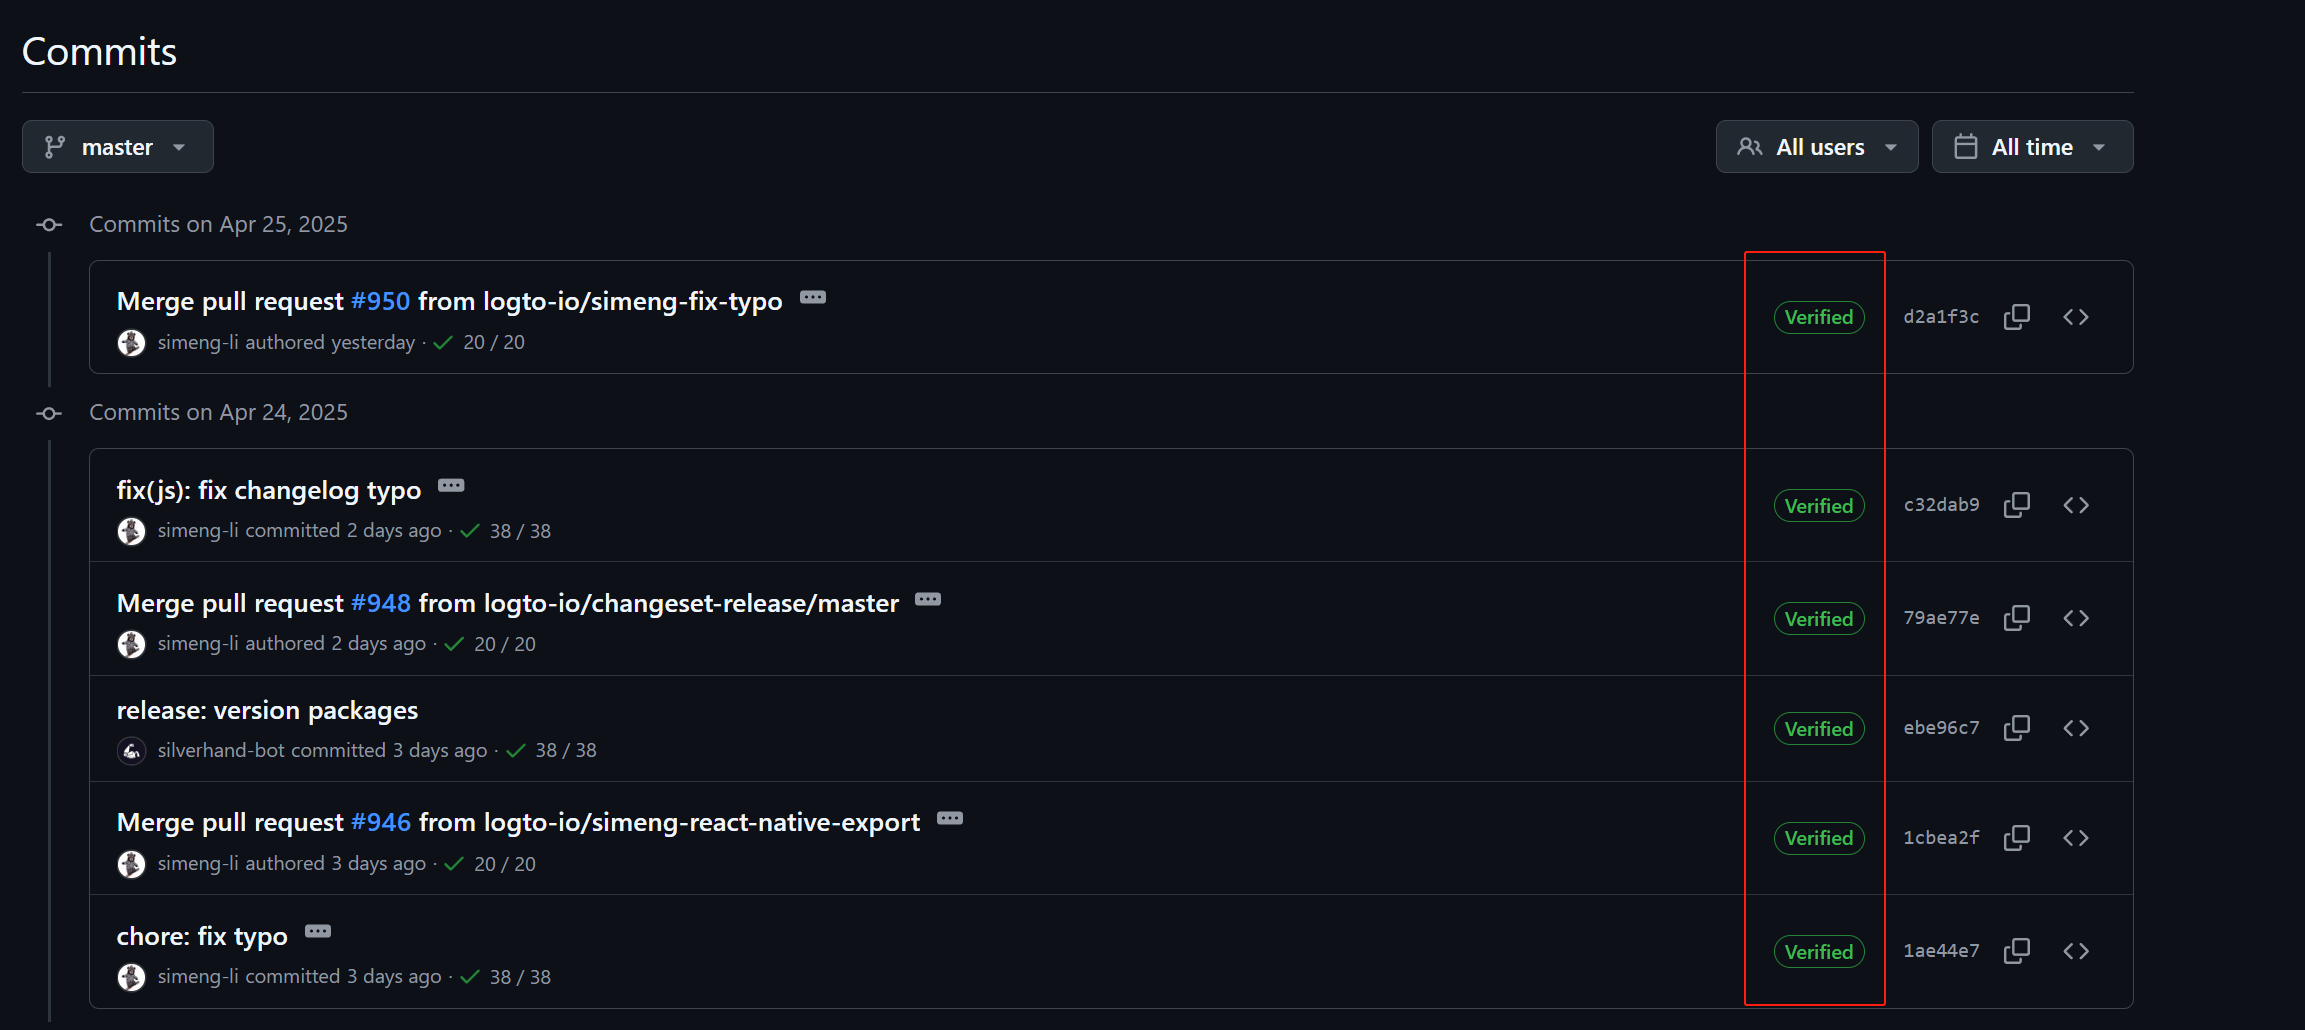2305x1030 pixels.
Task: Expand commit message for pull request #950
Action: (x=813, y=297)
